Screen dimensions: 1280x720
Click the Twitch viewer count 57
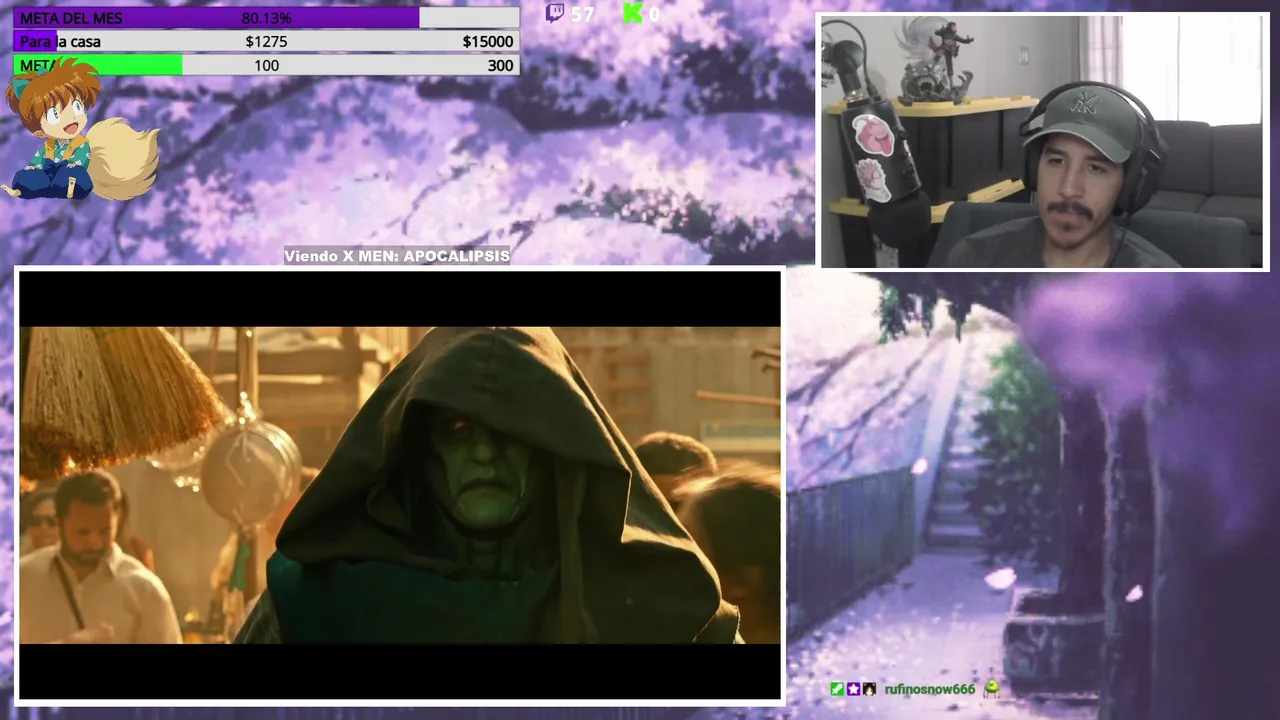click(x=583, y=14)
